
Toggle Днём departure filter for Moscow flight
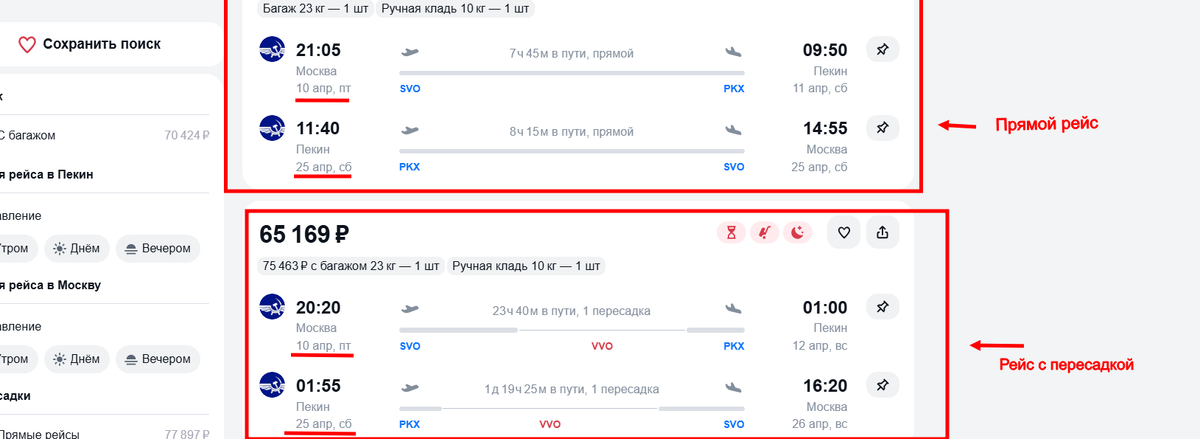78,358
